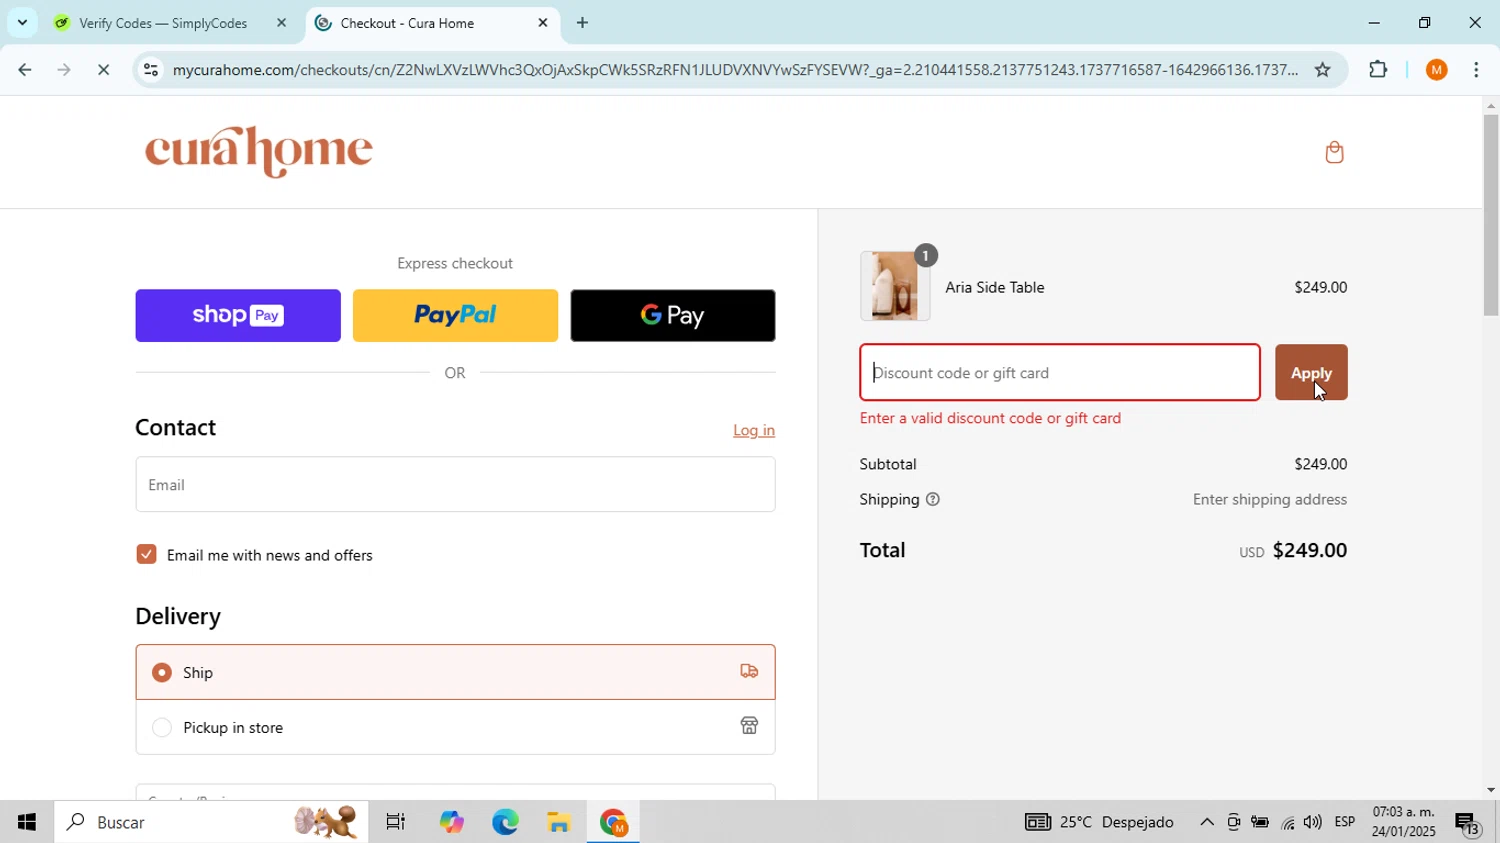Open File Explorer from taskbar

(x=559, y=822)
